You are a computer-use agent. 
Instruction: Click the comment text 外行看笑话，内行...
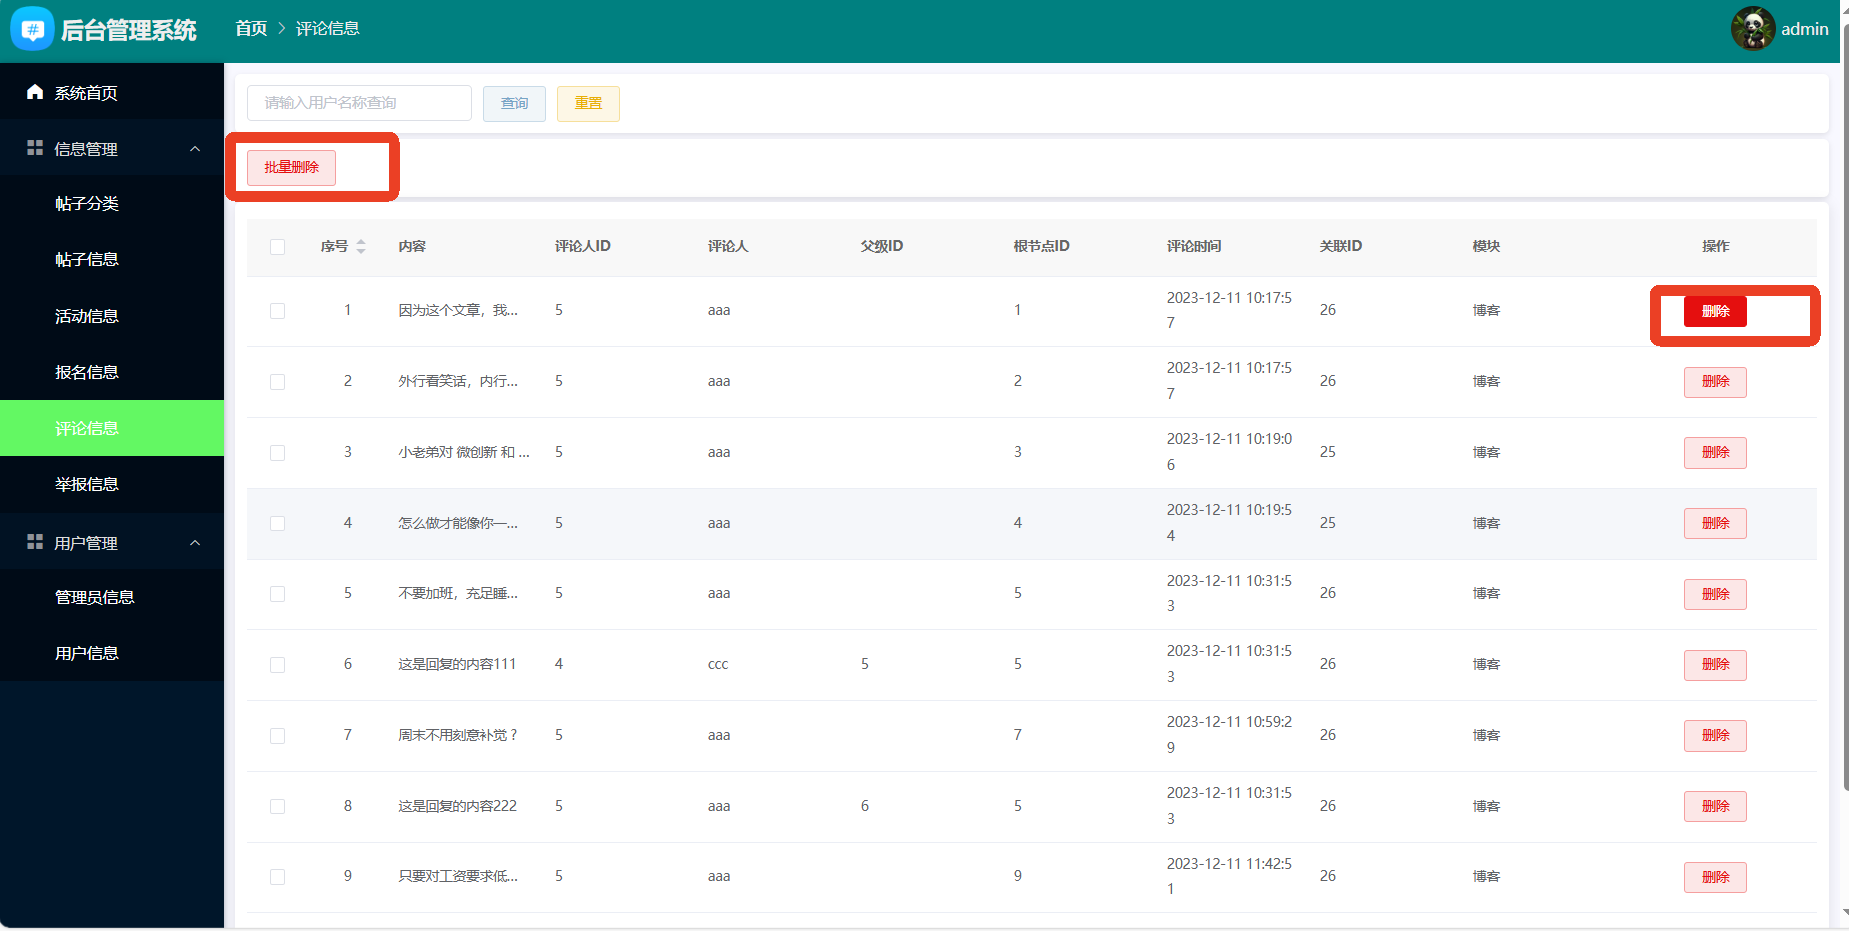458,381
